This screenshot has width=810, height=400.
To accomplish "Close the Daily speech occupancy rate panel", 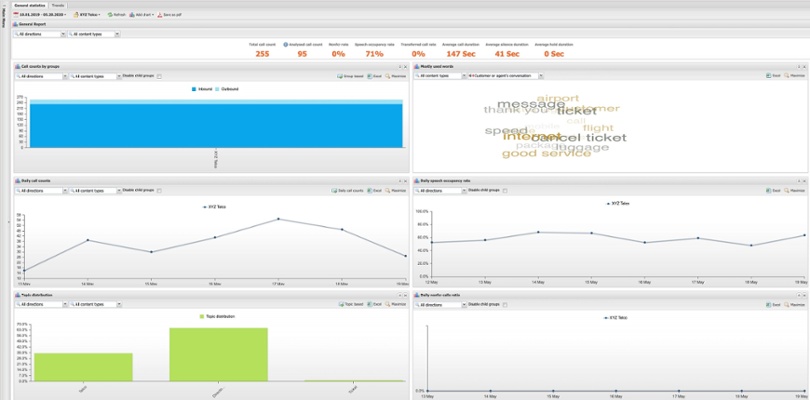I will click(804, 181).
